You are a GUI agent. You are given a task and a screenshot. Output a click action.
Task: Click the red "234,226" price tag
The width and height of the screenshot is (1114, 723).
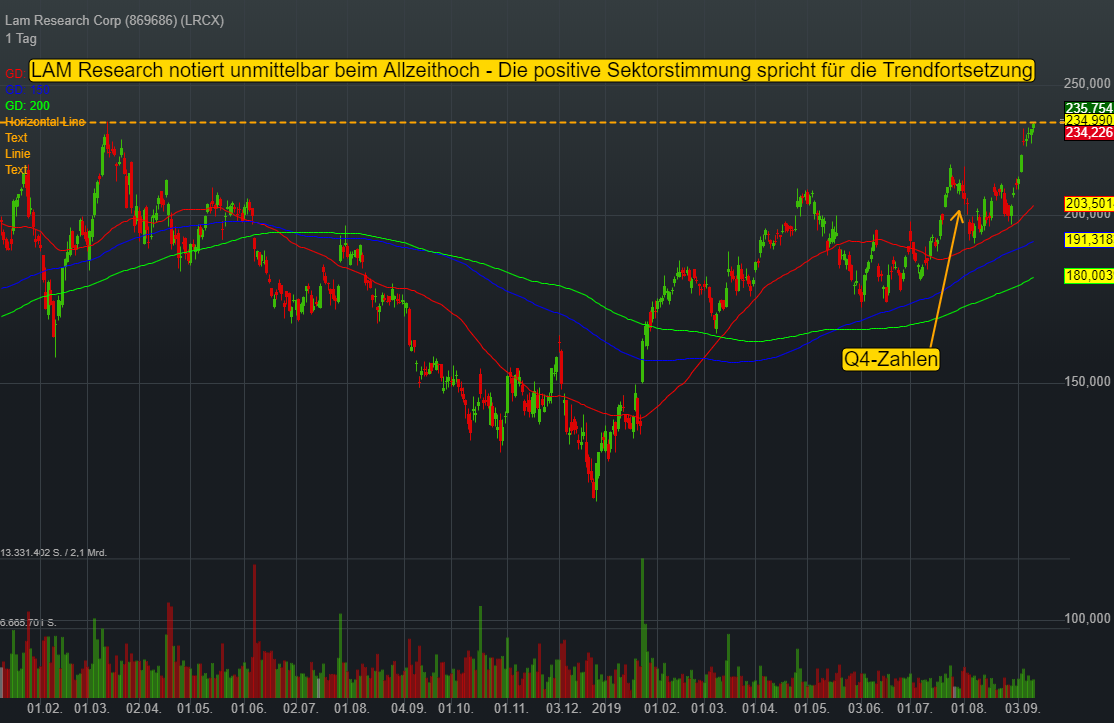1088,133
